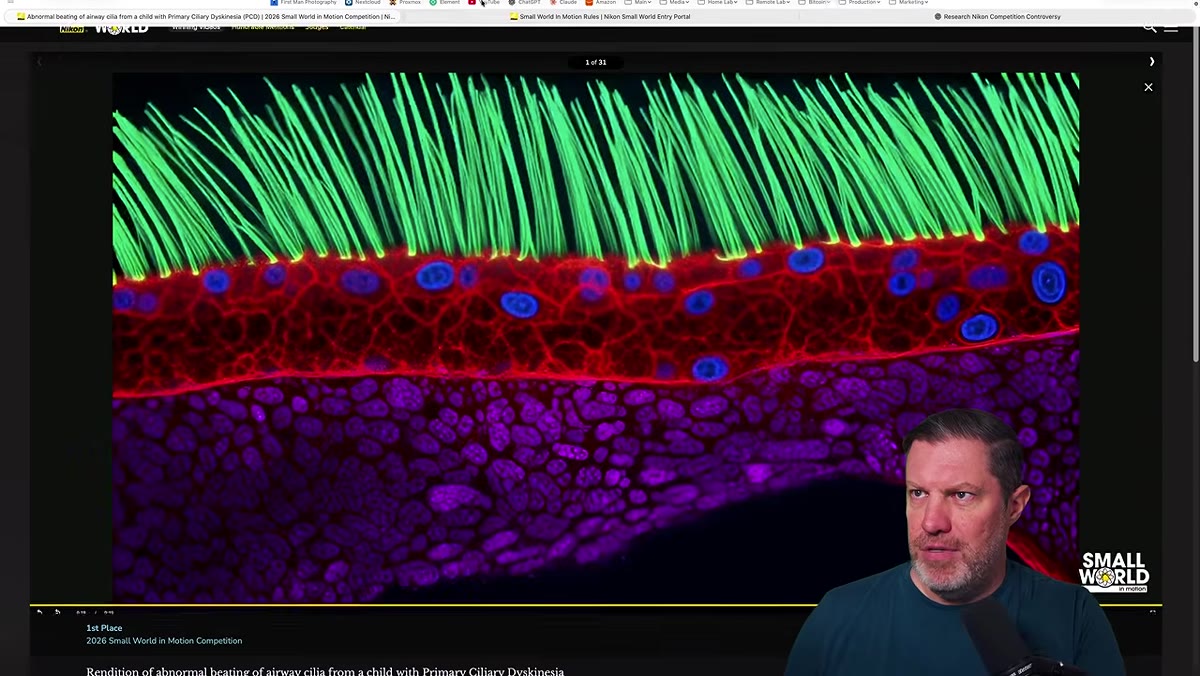This screenshot has height=676, width=1200.
Task: Click the skip-back icon beside restart
Action: coord(58,612)
